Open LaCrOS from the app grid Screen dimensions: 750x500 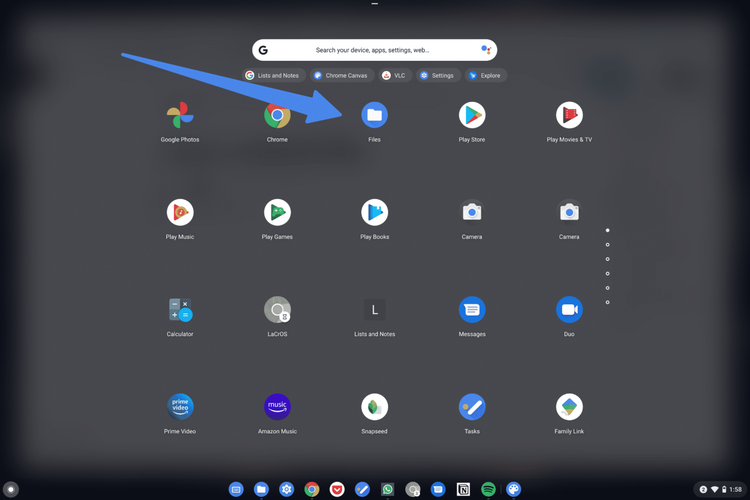click(277, 310)
